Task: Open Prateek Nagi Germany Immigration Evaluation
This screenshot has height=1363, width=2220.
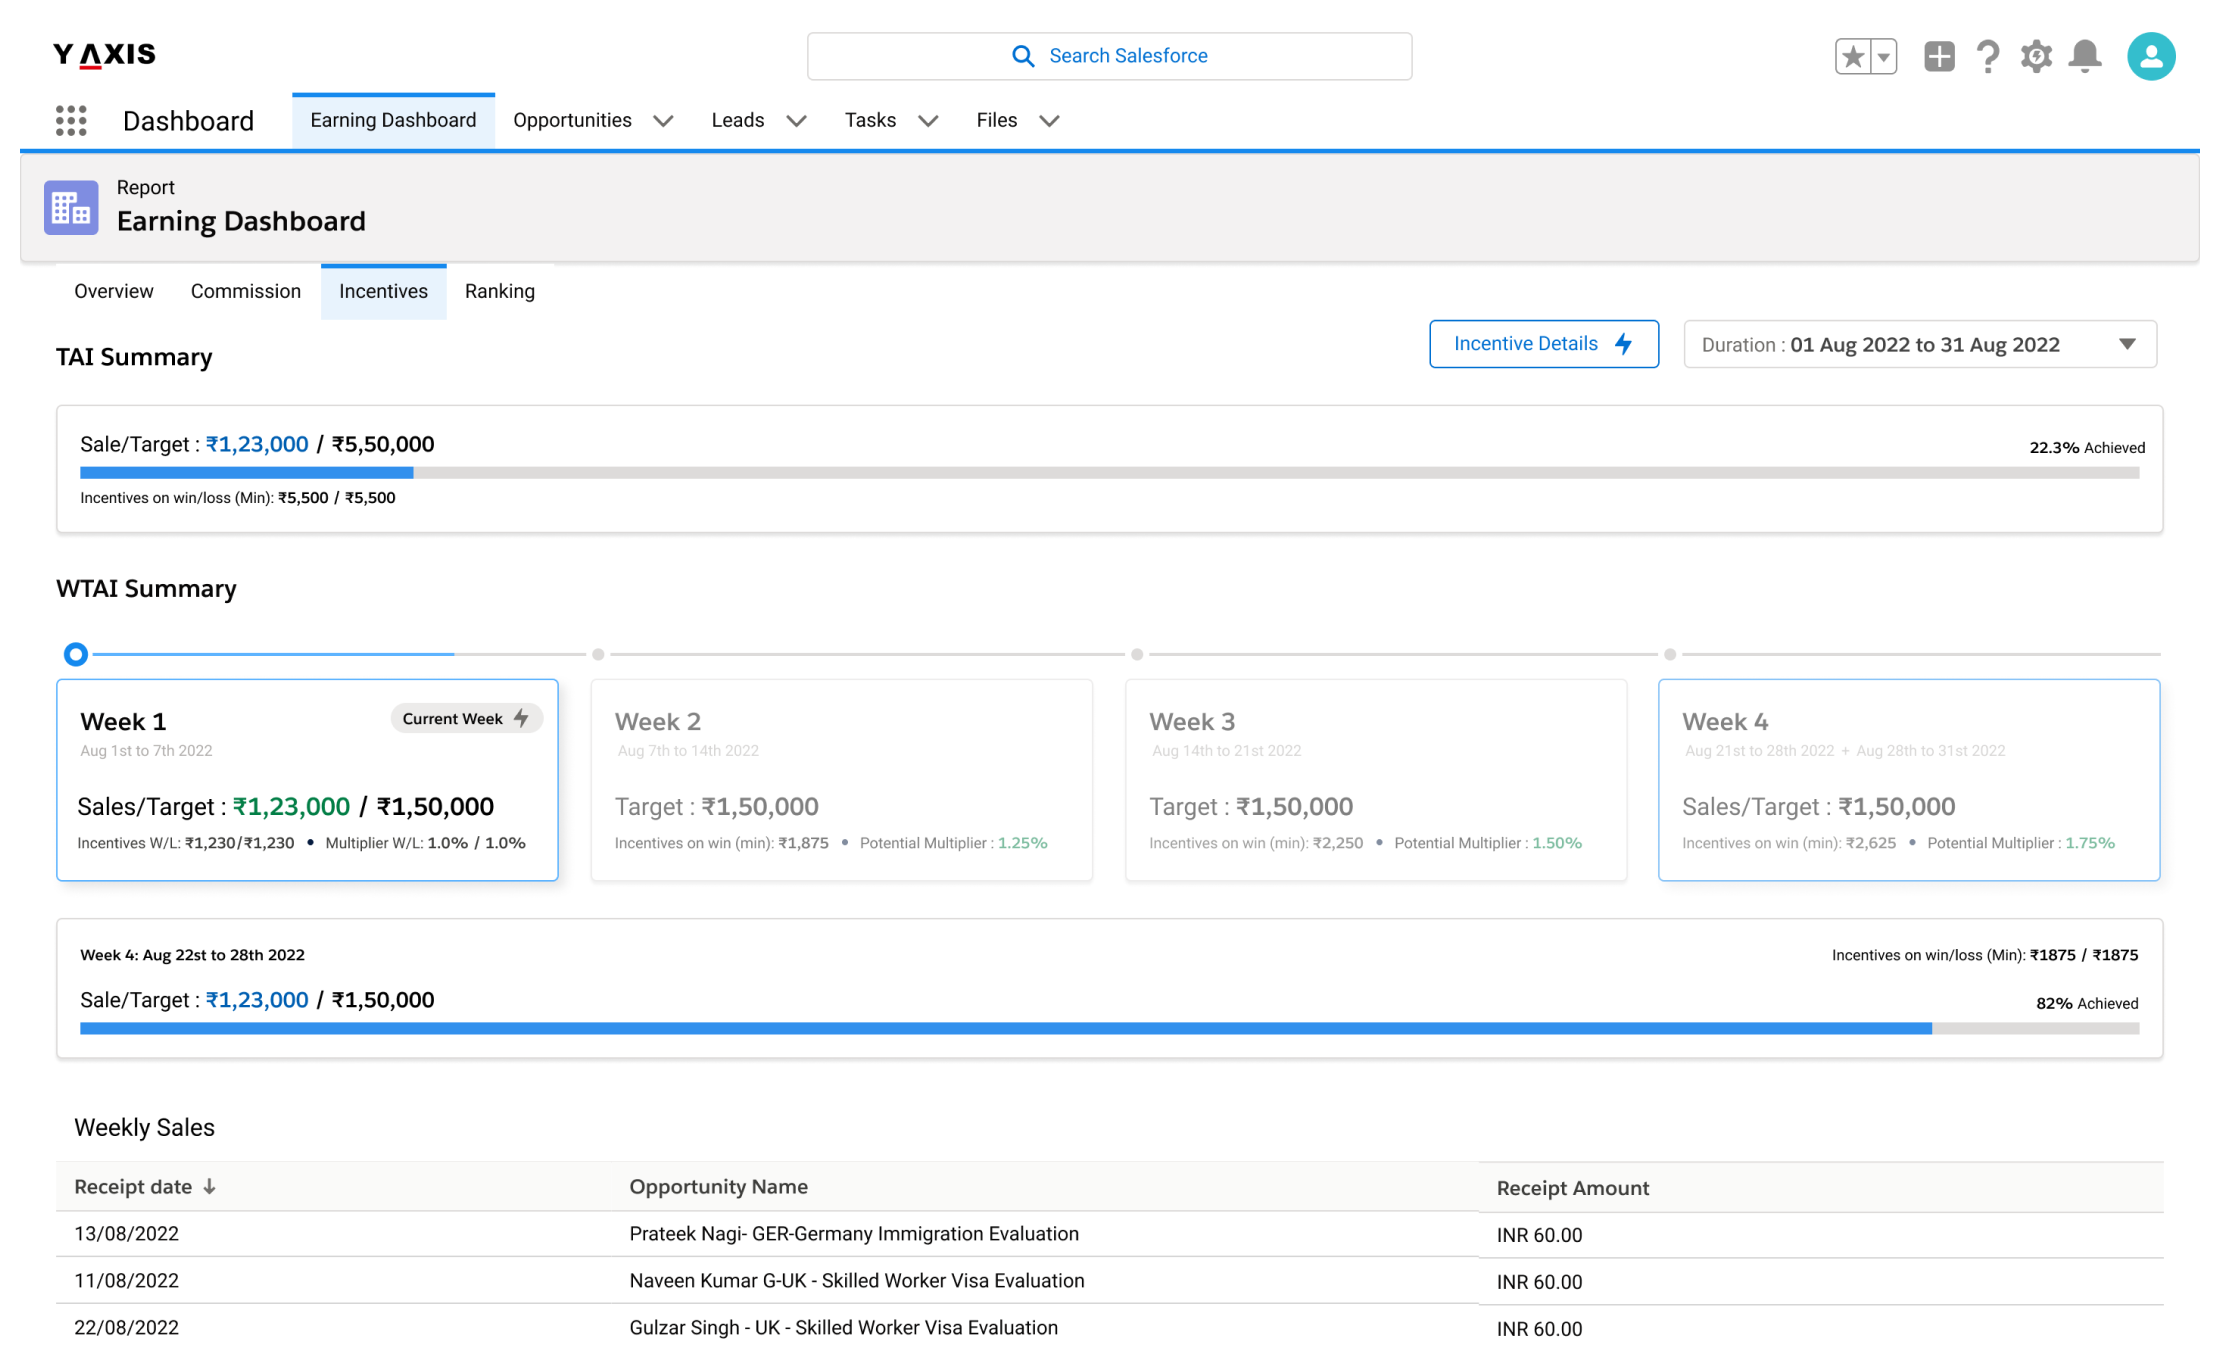Action: click(854, 1233)
